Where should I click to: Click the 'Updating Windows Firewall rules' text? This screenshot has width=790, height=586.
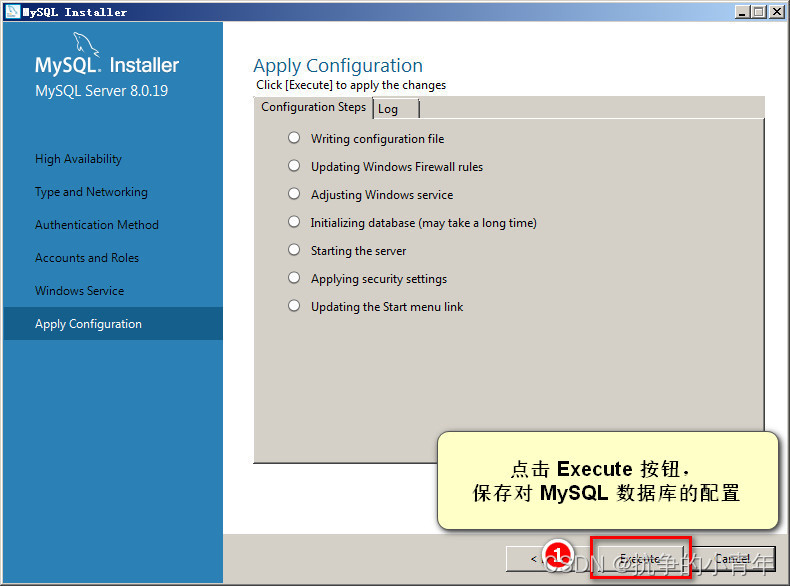click(x=397, y=167)
